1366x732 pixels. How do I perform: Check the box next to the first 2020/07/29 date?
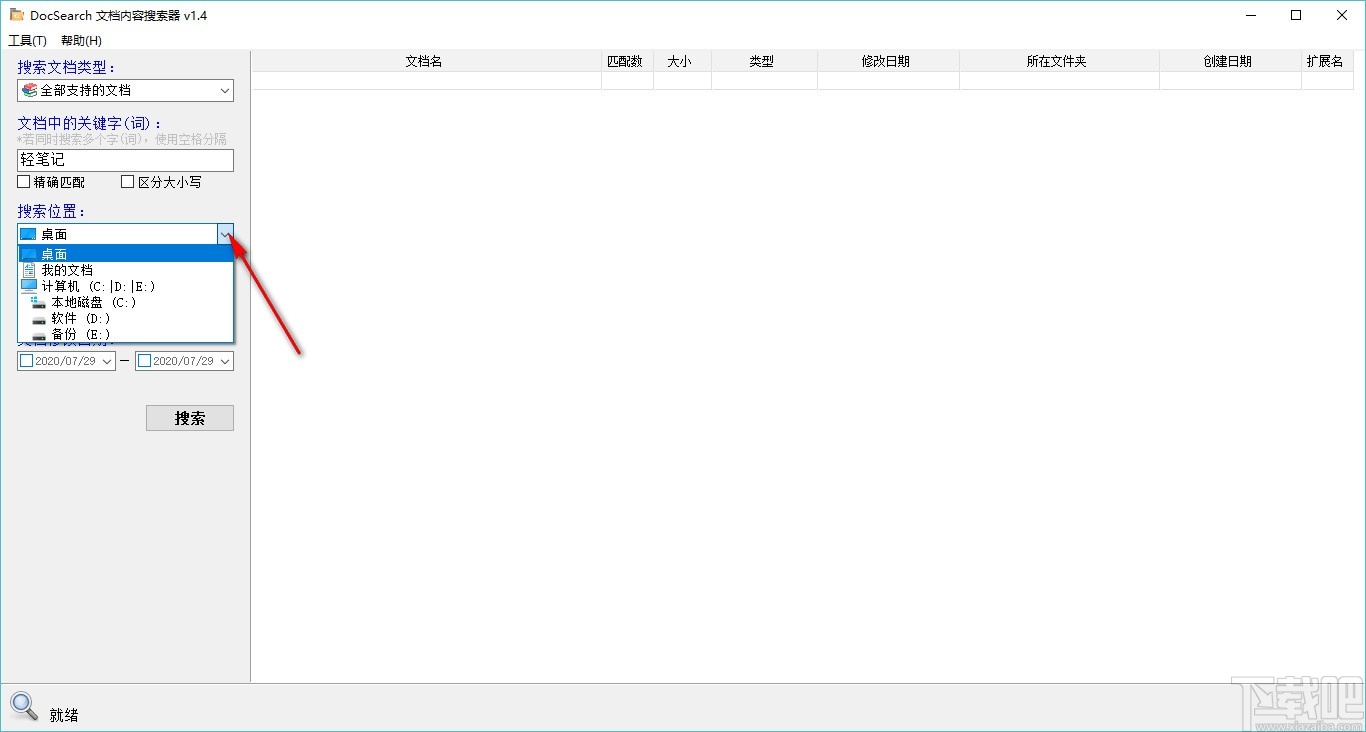pyautogui.click(x=24, y=360)
